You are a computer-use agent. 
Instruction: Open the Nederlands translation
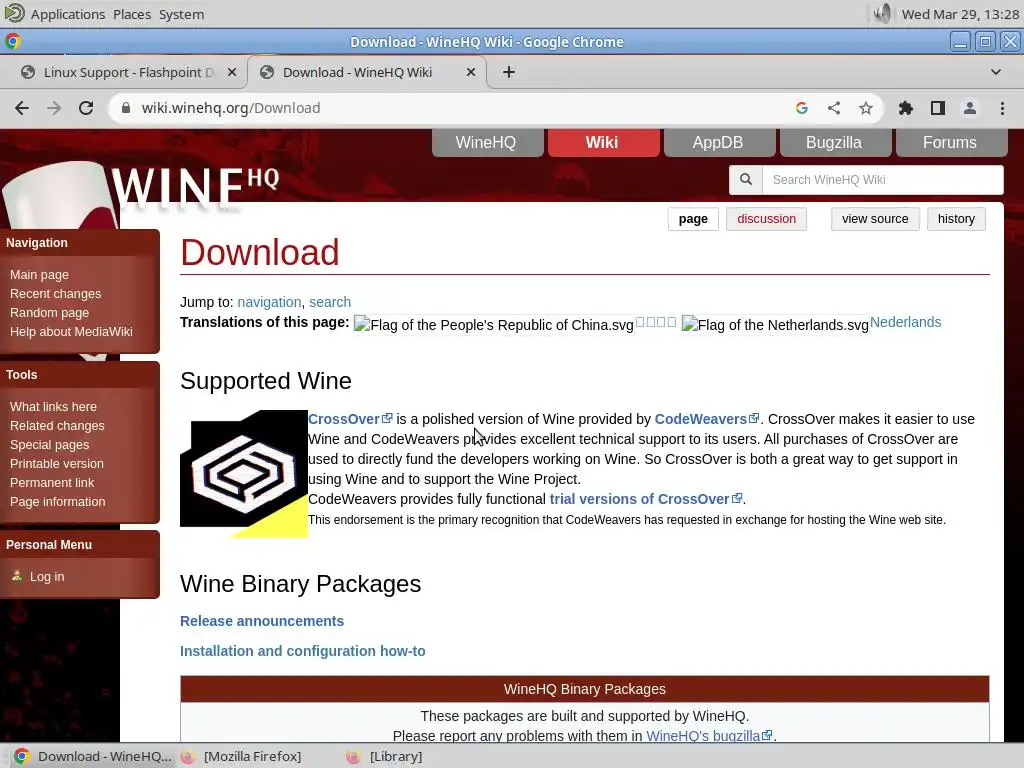coord(905,322)
